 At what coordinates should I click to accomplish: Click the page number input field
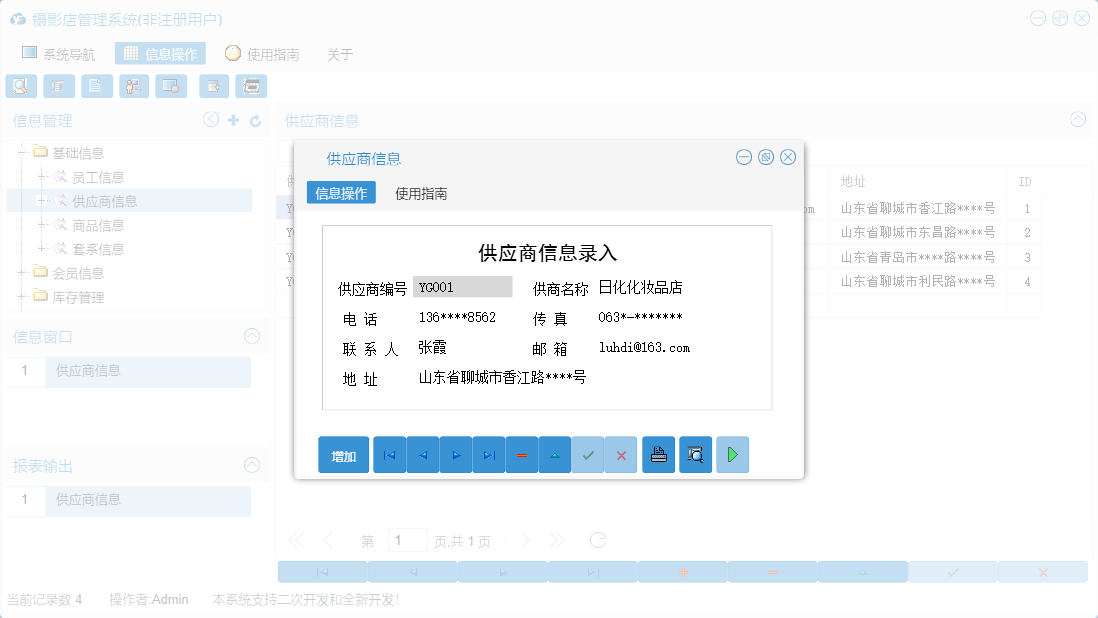pyautogui.click(x=408, y=539)
